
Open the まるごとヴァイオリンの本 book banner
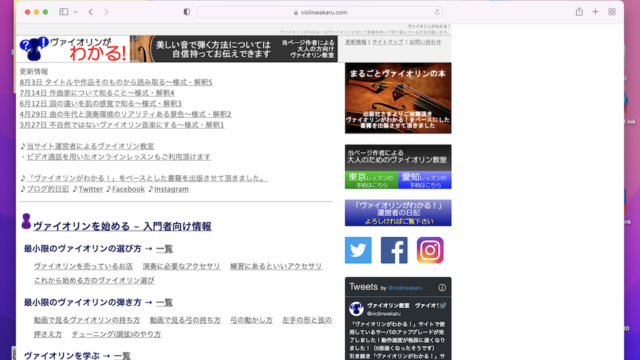[x=398, y=98]
